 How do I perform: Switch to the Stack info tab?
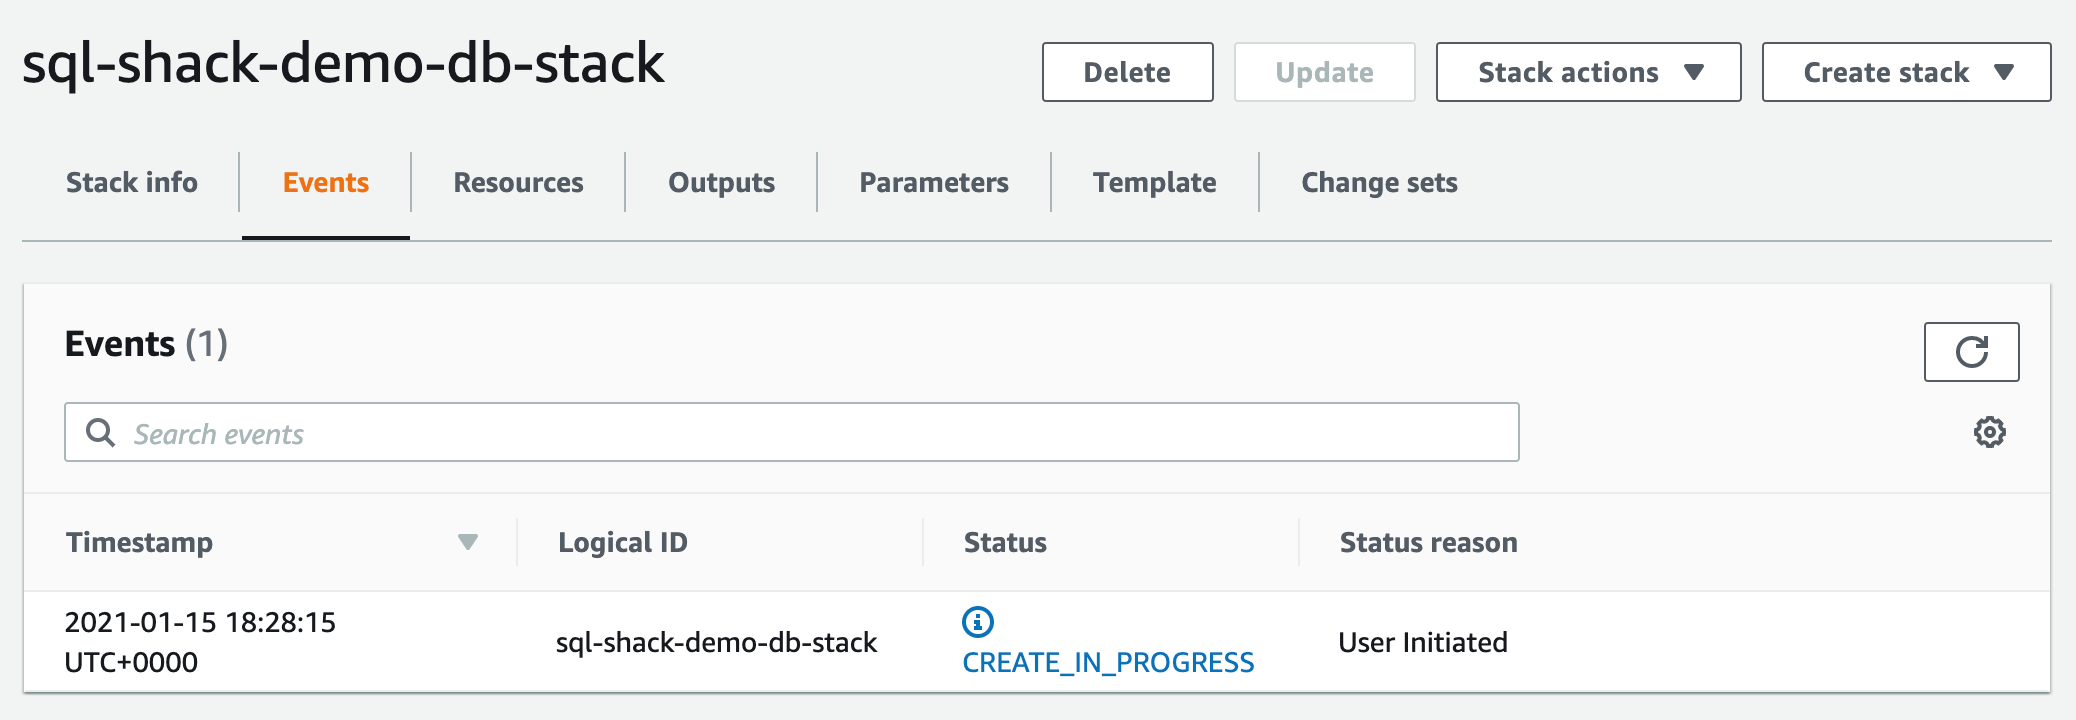132,183
